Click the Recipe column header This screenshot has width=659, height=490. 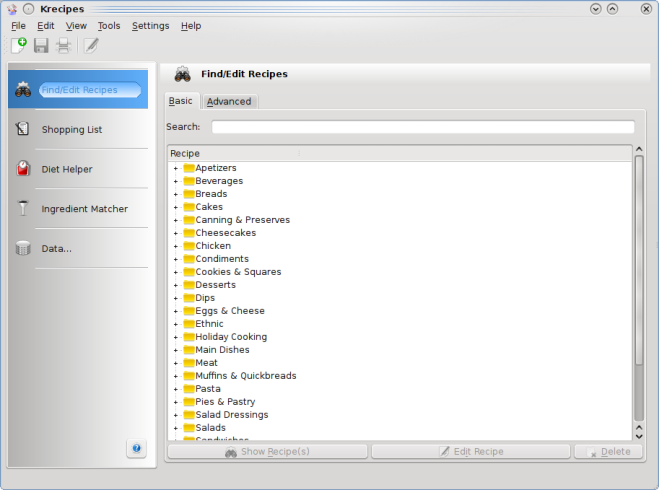coord(400,153)
